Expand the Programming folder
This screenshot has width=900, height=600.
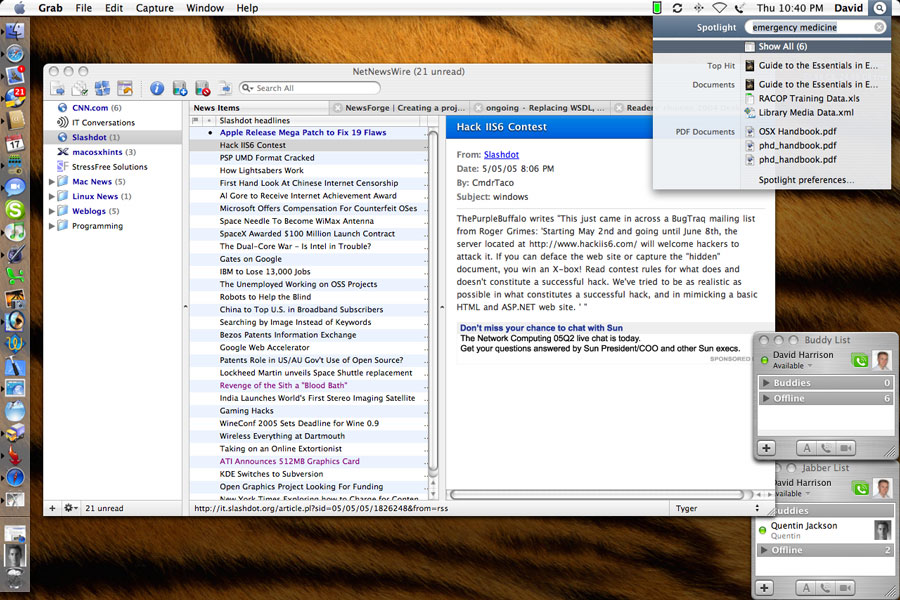[x=52, y=226]
